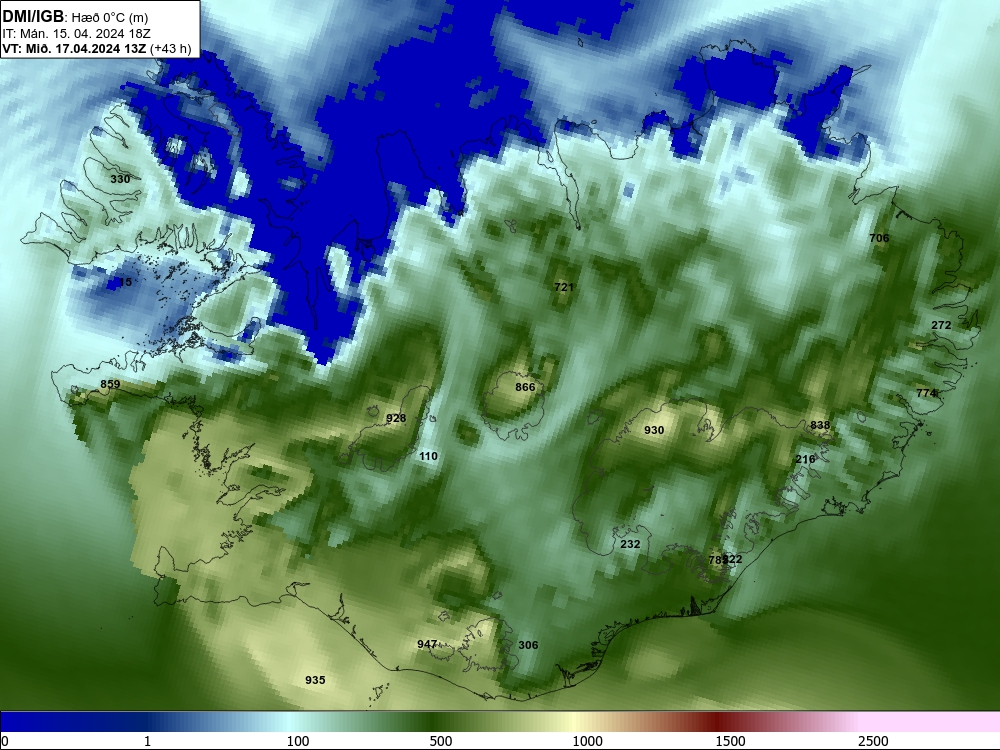Click the color scale label 1
Screen dimensions: 1000x750
147,741
